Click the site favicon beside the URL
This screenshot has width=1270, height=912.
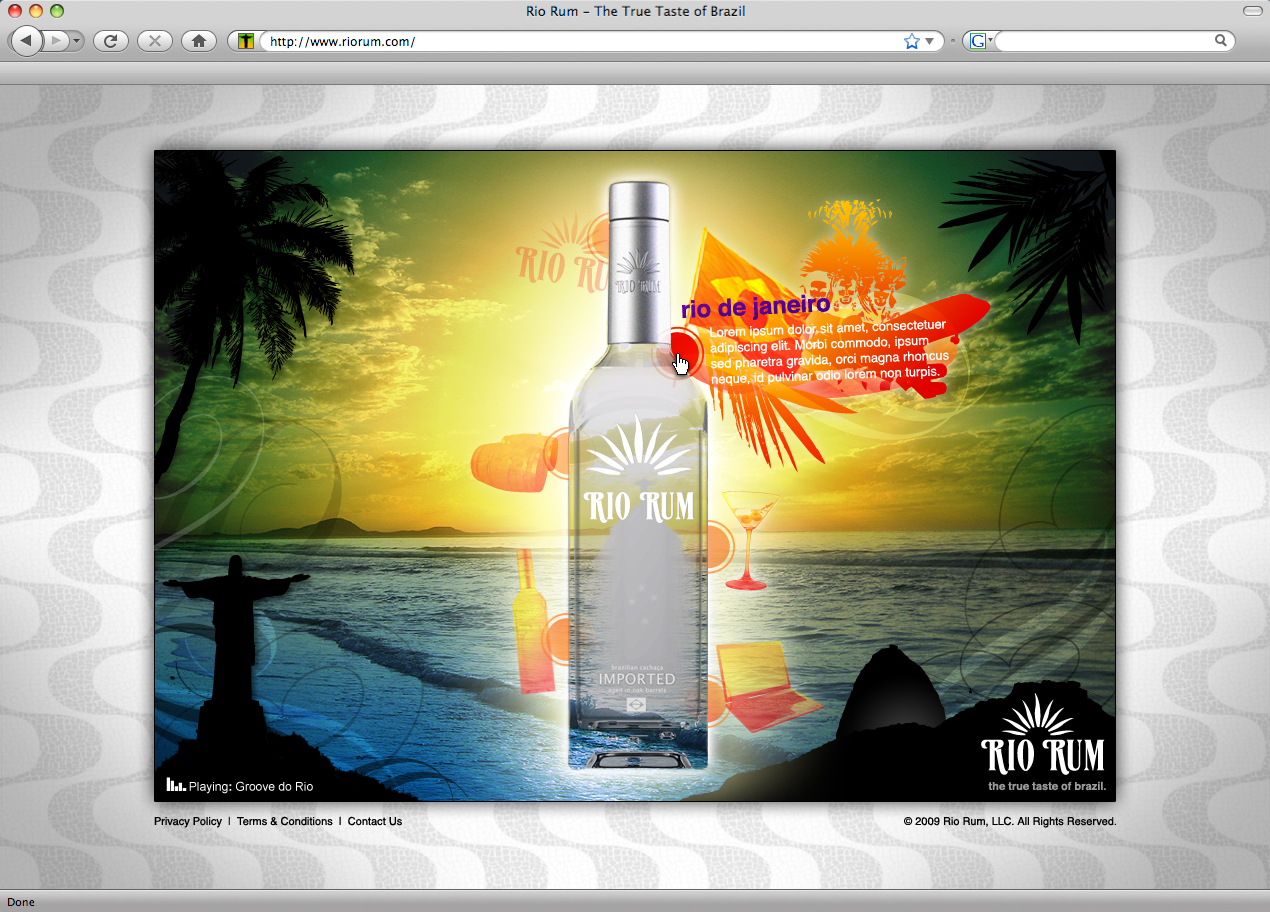pos(246,41)
